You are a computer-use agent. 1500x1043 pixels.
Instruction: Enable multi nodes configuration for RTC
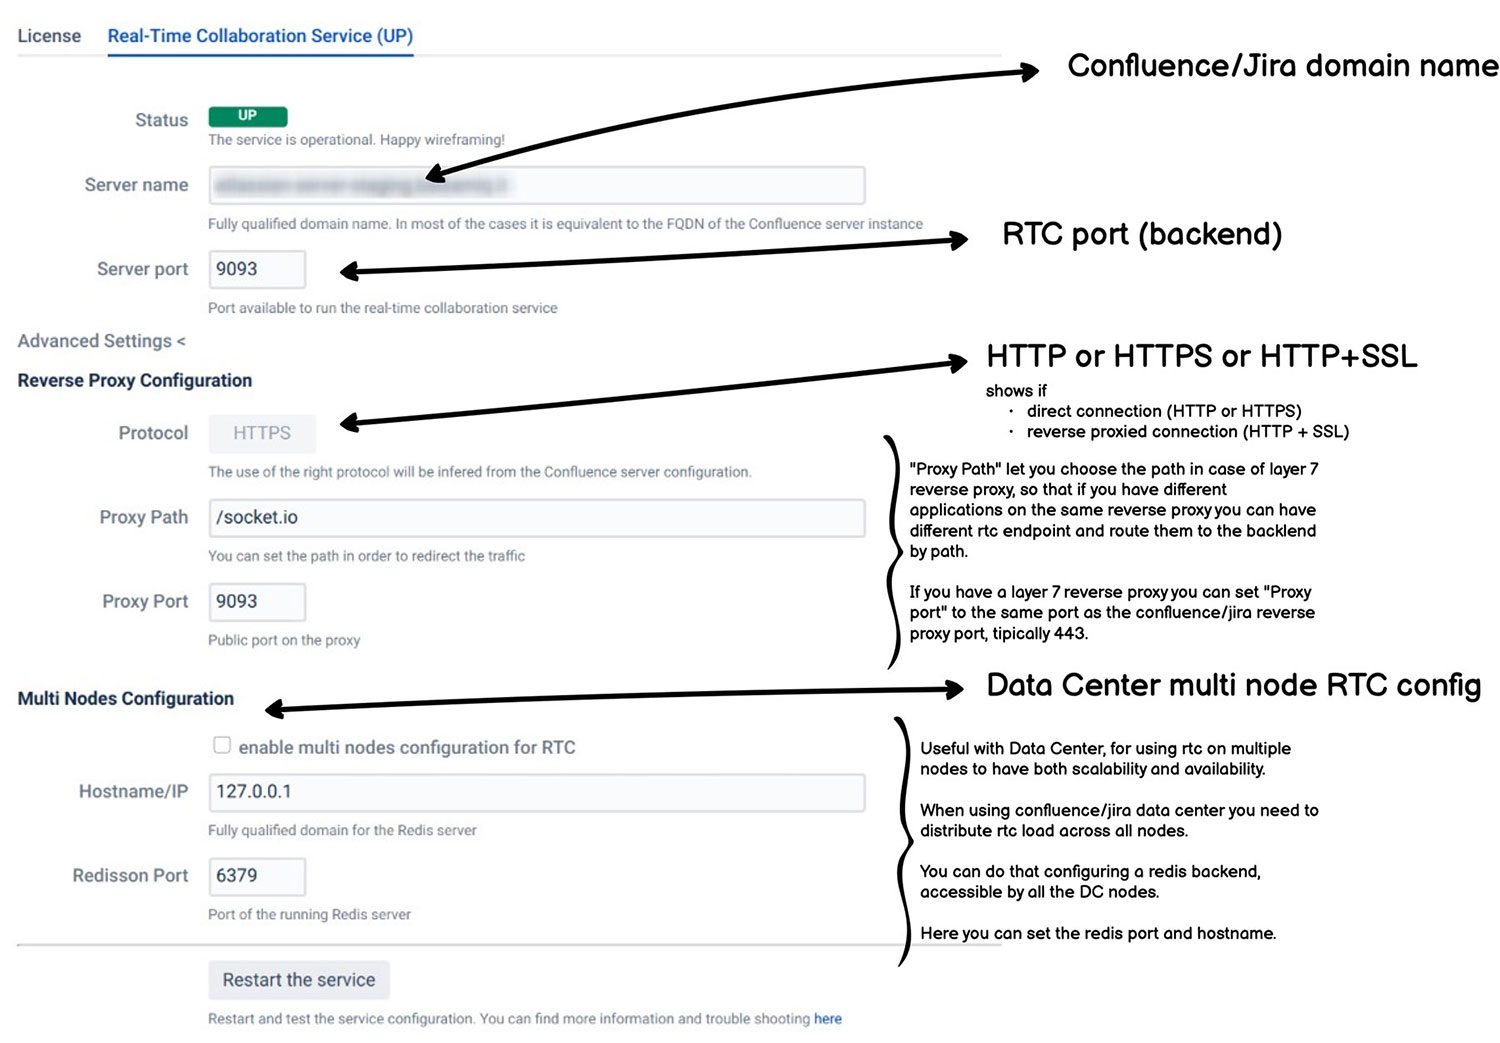click(222, 745)
